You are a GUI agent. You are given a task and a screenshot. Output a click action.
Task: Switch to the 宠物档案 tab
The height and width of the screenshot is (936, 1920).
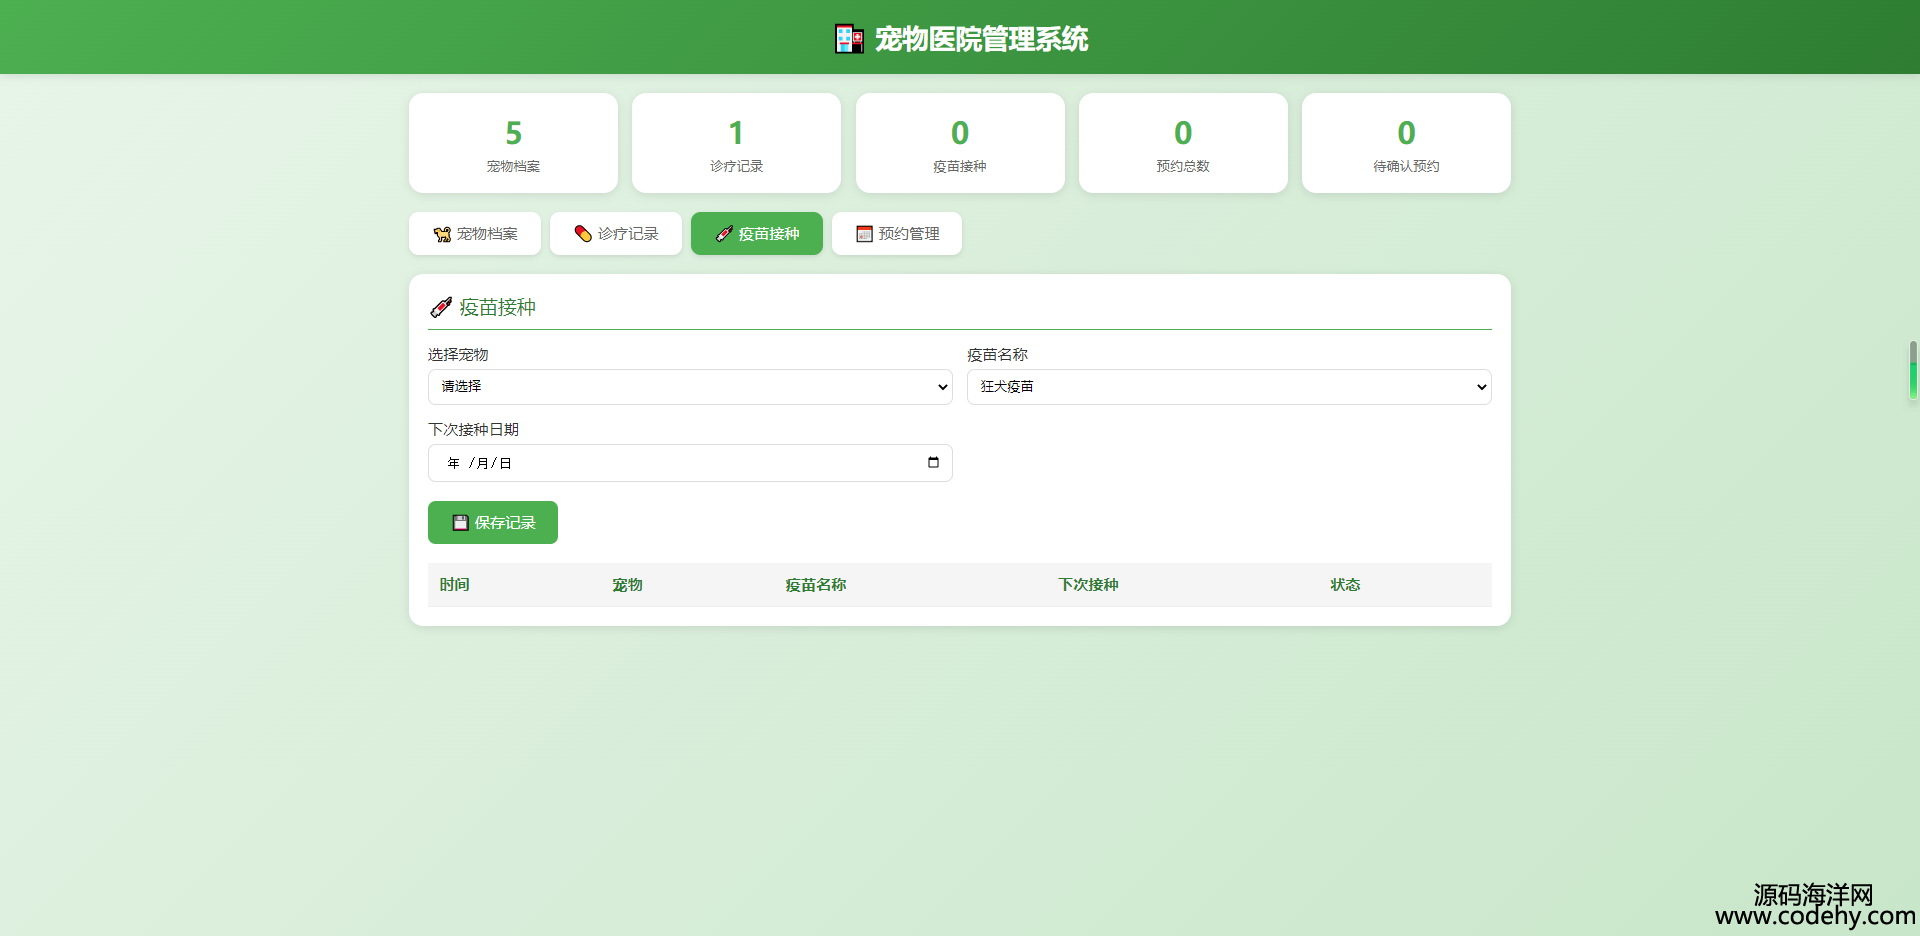tap(475, 234)
